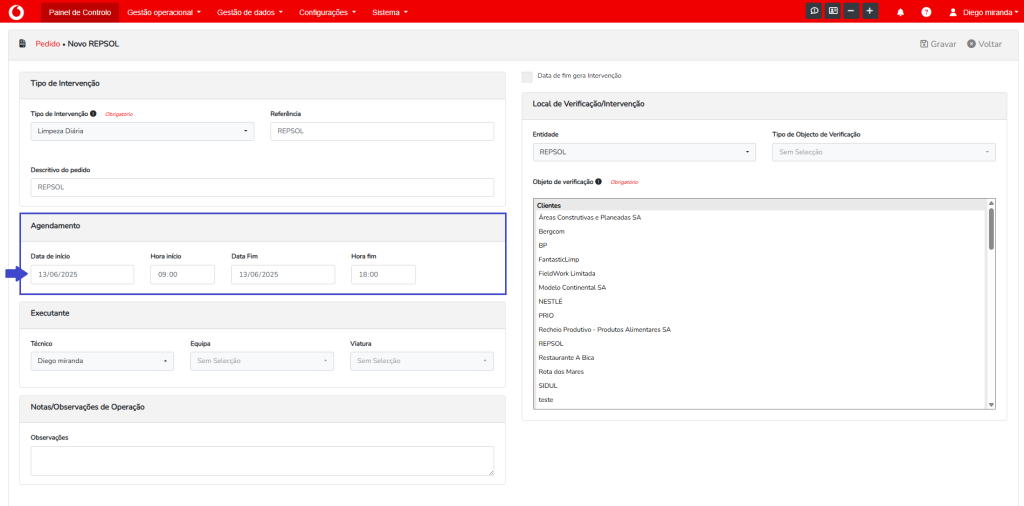
Task: Click the Vodafone logo in the header
Action: [17, 12]
